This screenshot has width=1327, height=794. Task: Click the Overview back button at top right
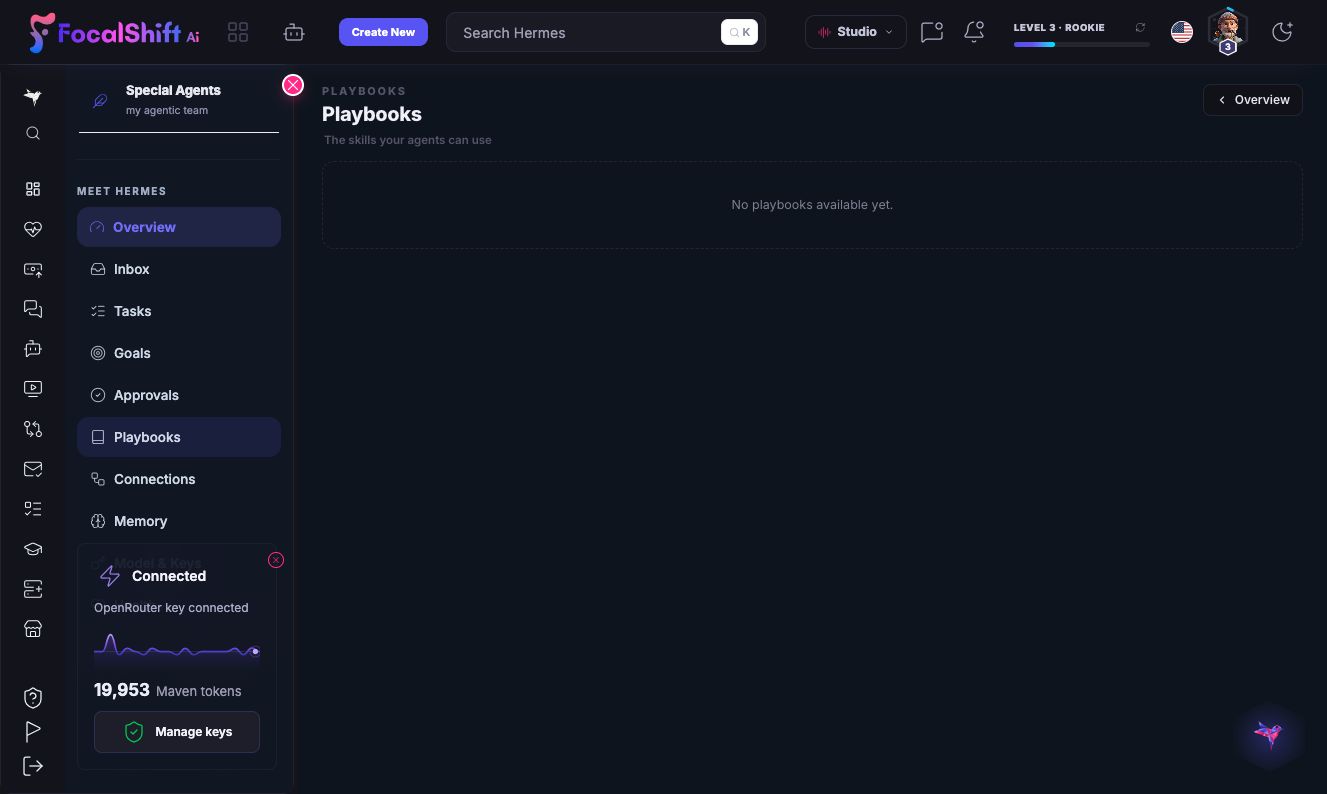1253,100
